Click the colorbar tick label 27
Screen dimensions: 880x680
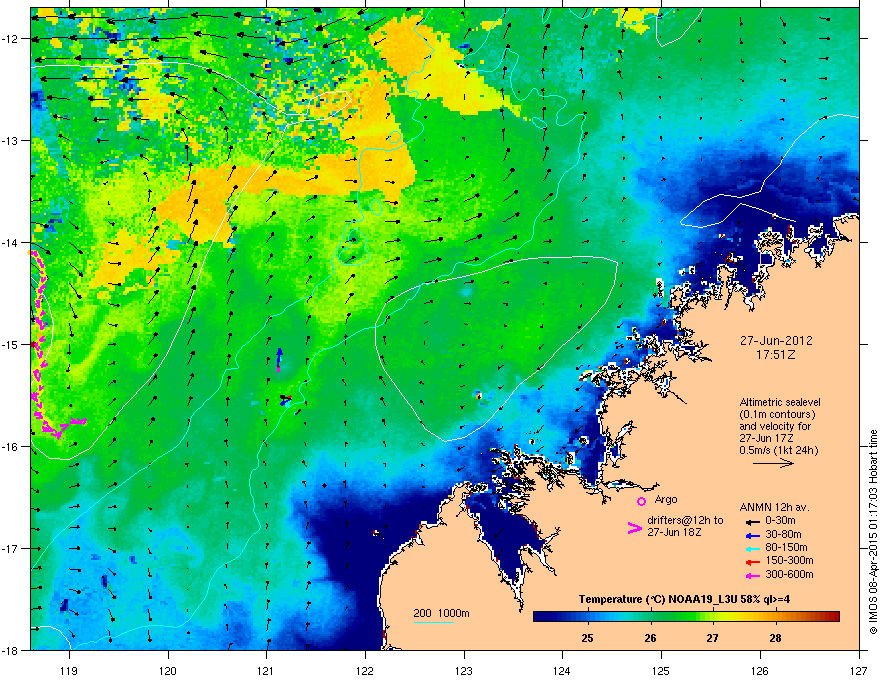[712, 638]
